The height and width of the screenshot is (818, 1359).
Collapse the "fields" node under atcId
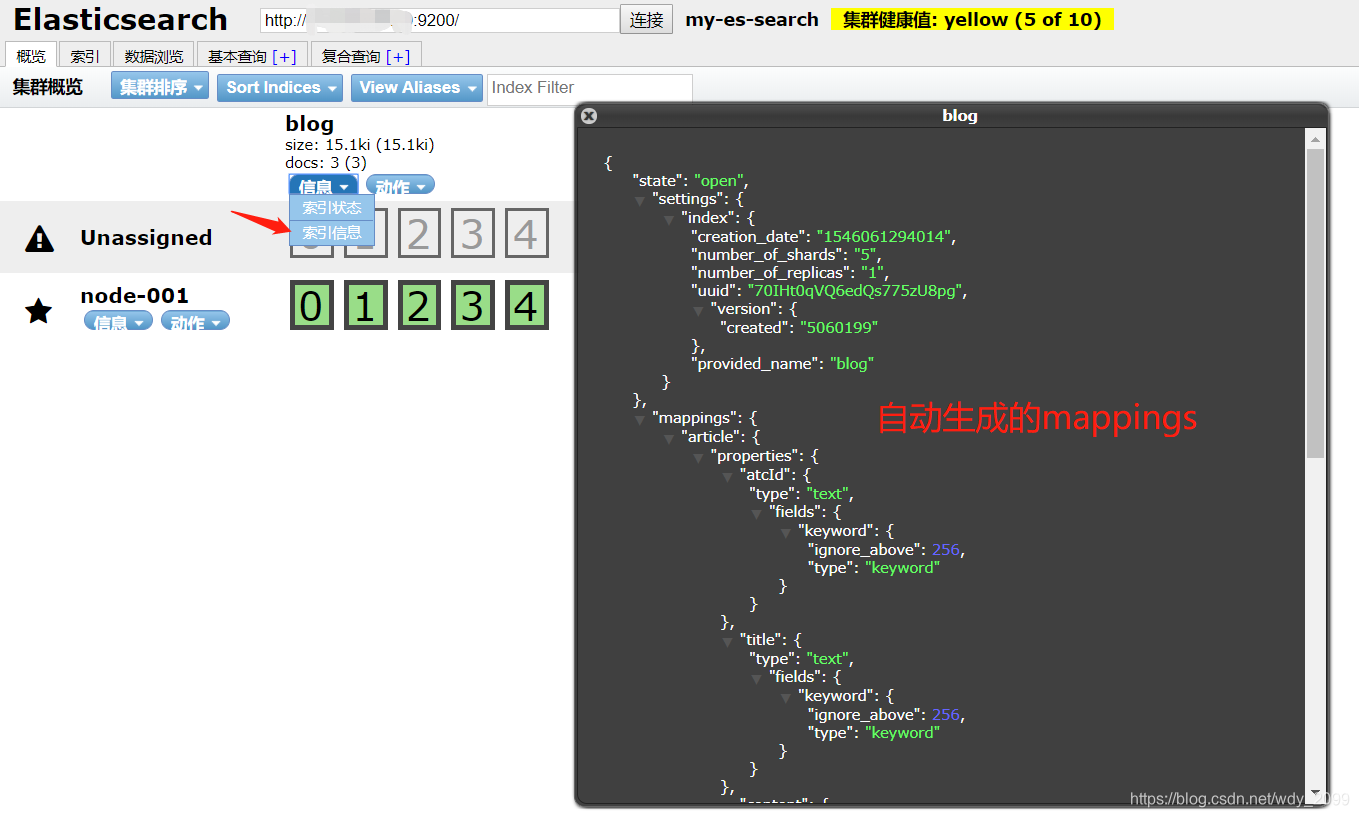(x=757, y=513)
